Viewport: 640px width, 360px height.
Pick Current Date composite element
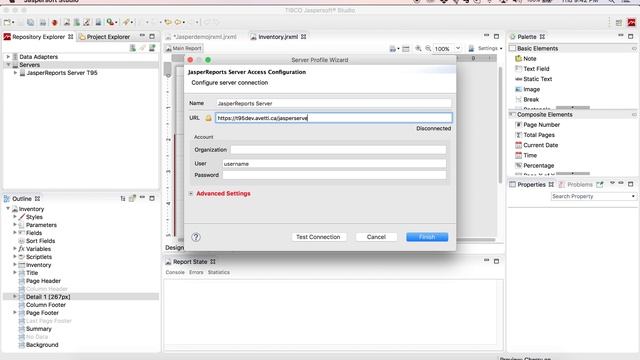click(x=540, y=145)
